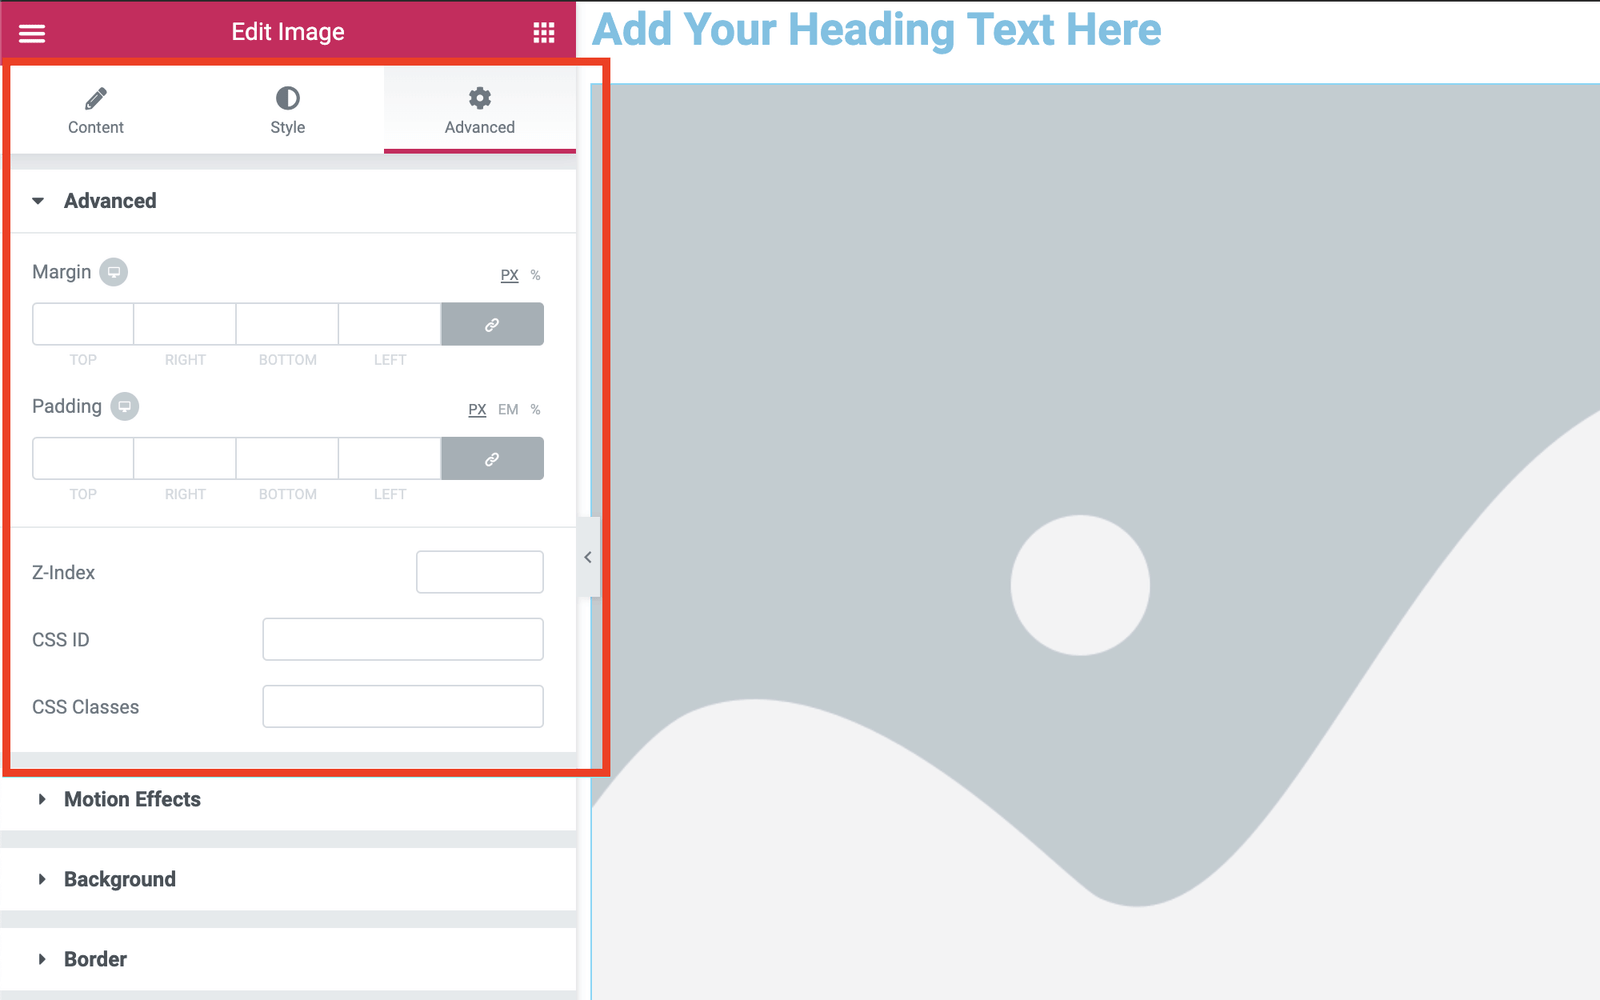The height and width of the screenshot is (1000, 1600).
Task: Click the Z-Index input field
Action: 479,572
